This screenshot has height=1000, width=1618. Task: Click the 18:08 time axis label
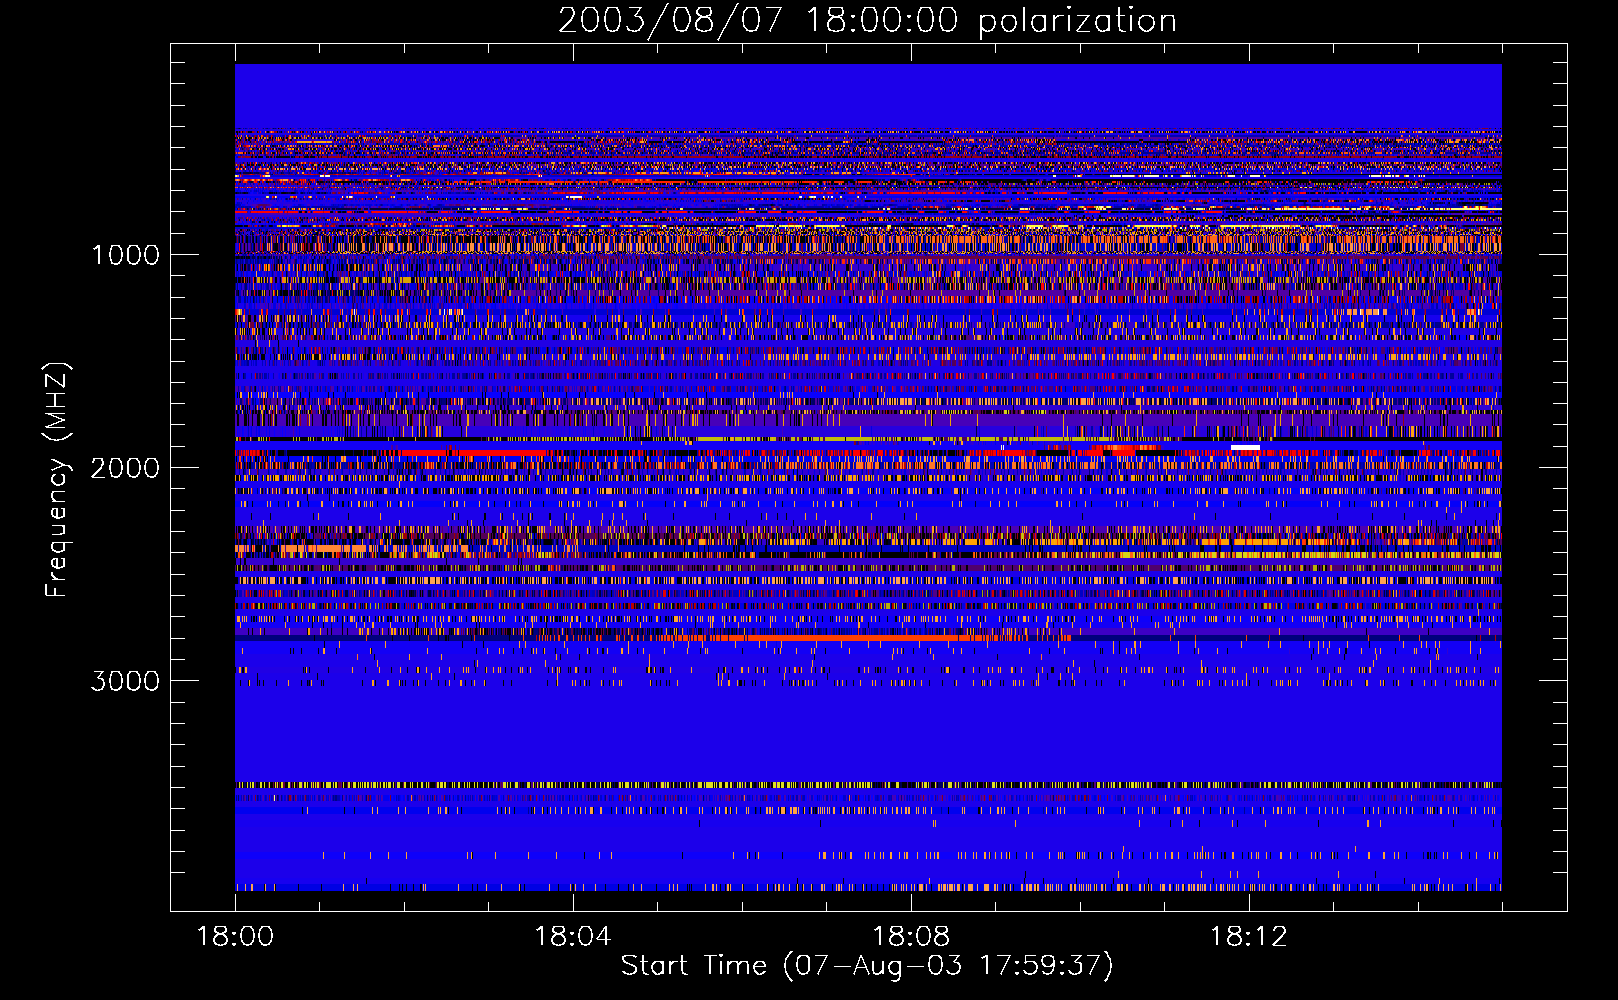click(911, 937)
